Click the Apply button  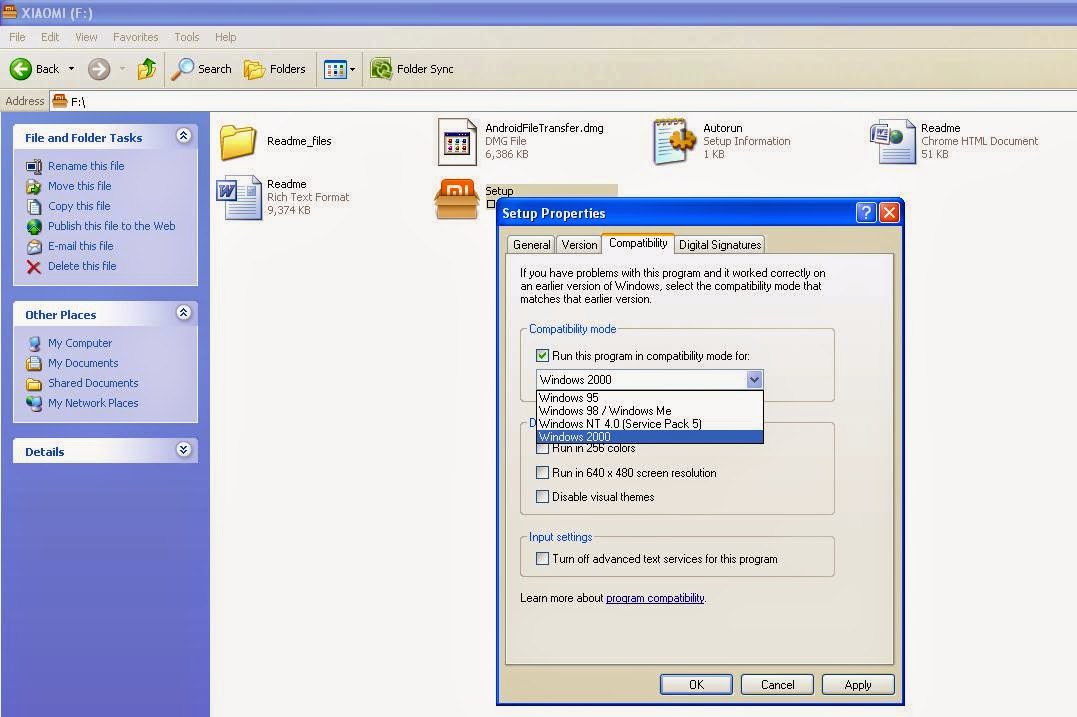[x=858, y=685]
